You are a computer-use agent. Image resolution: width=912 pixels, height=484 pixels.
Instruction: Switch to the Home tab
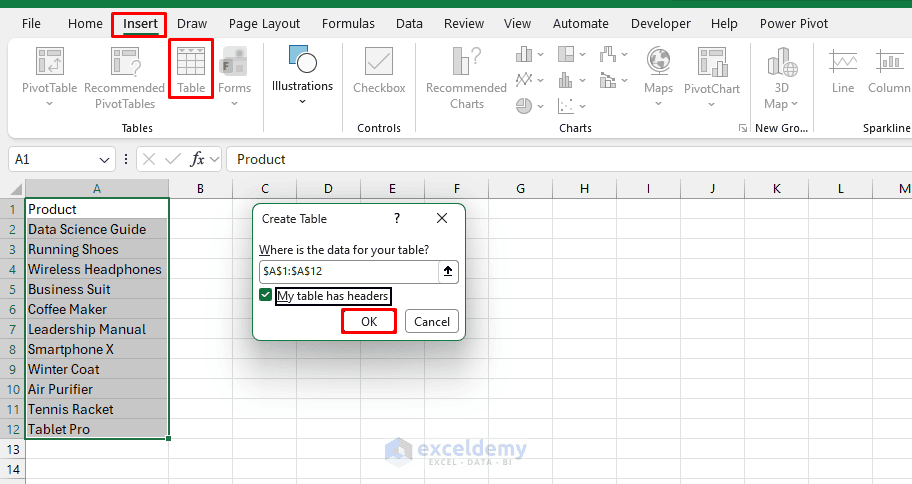pos(85,24)
